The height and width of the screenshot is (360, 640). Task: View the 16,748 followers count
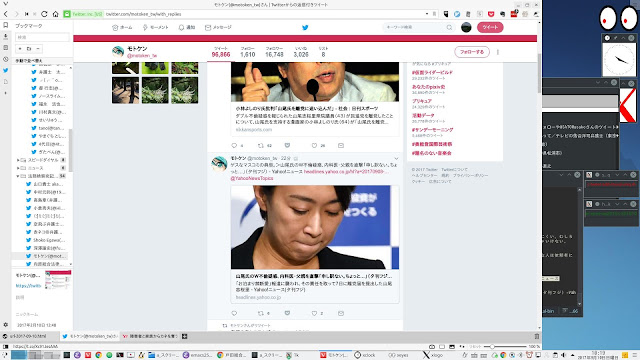coord(274,52)
